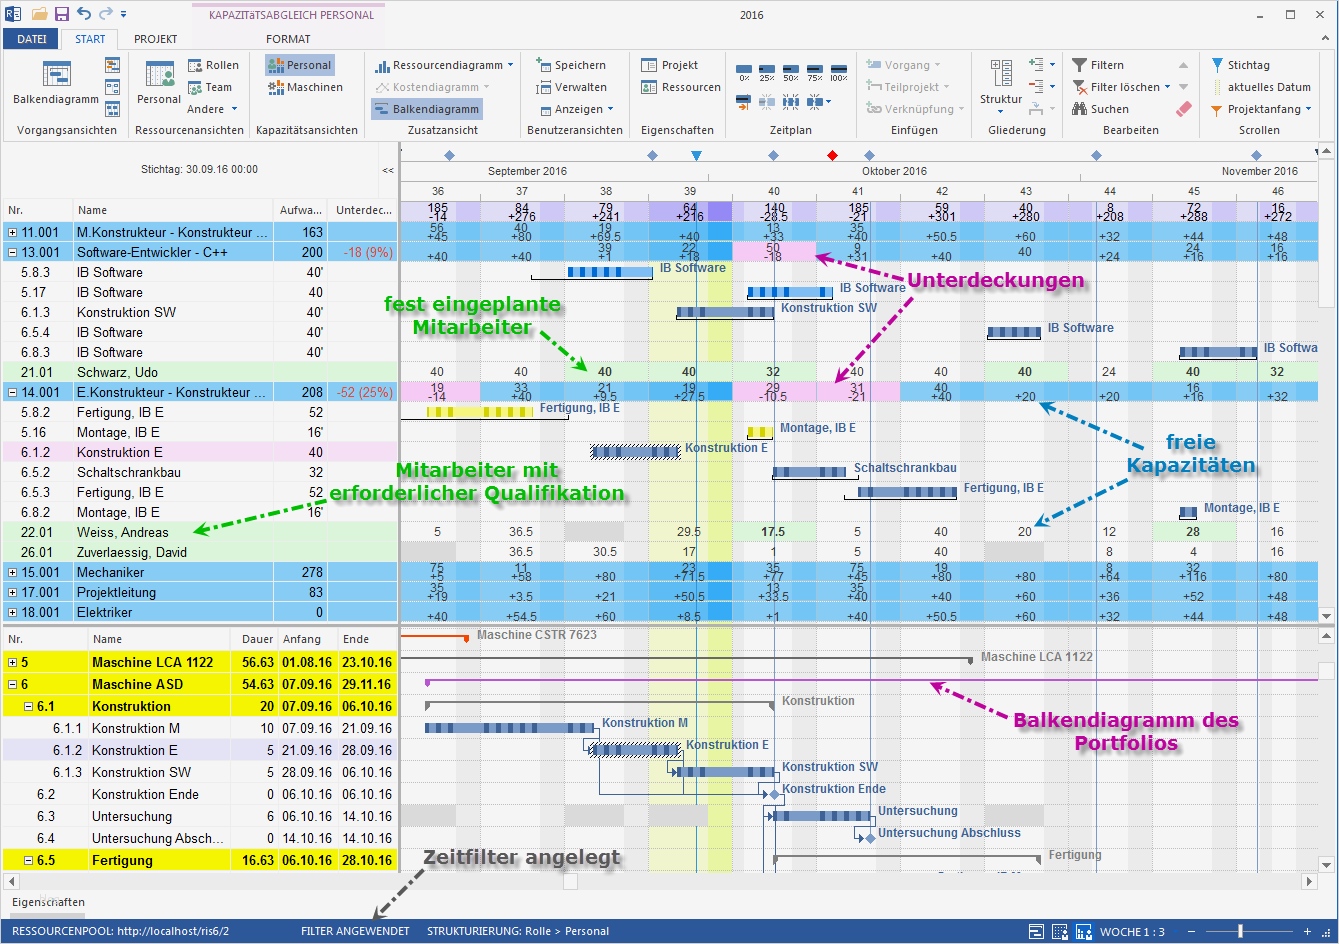Screen dimensions: 1339x944
Task: Toggle the resource view icon in status bar
Action: [1059, 931]
